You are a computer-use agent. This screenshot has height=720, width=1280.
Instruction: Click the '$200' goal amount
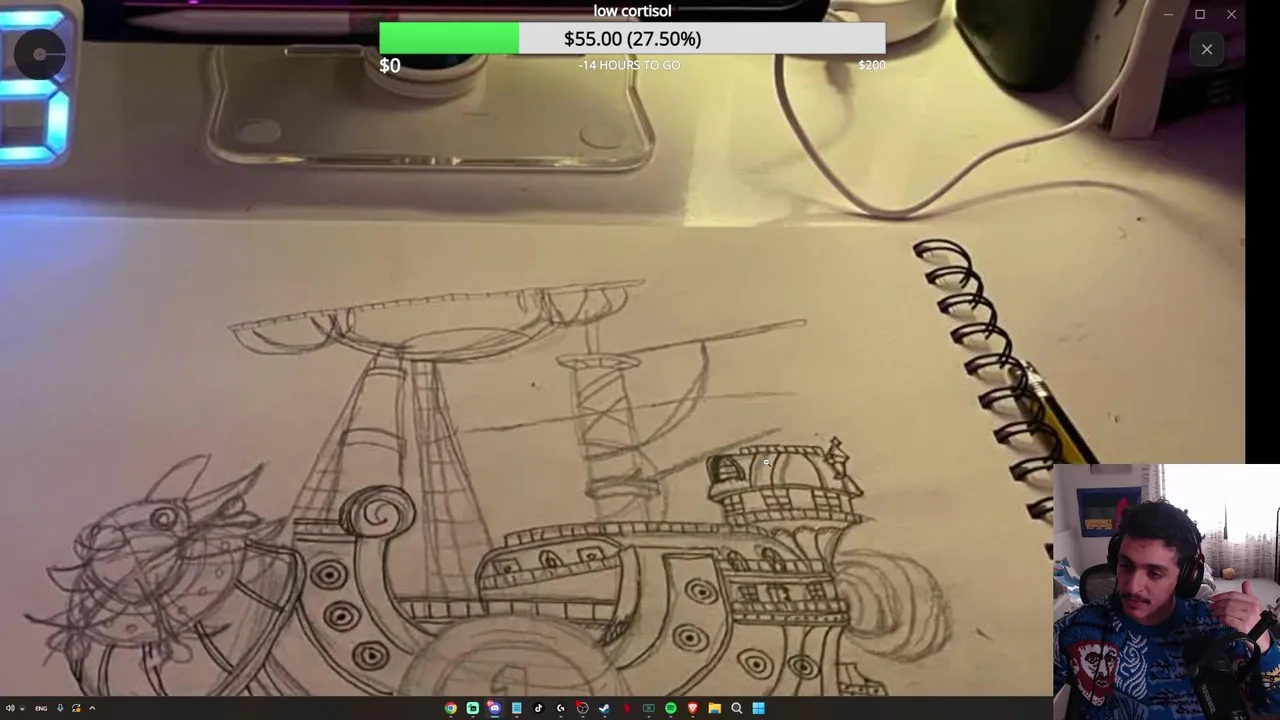(872, 65)
